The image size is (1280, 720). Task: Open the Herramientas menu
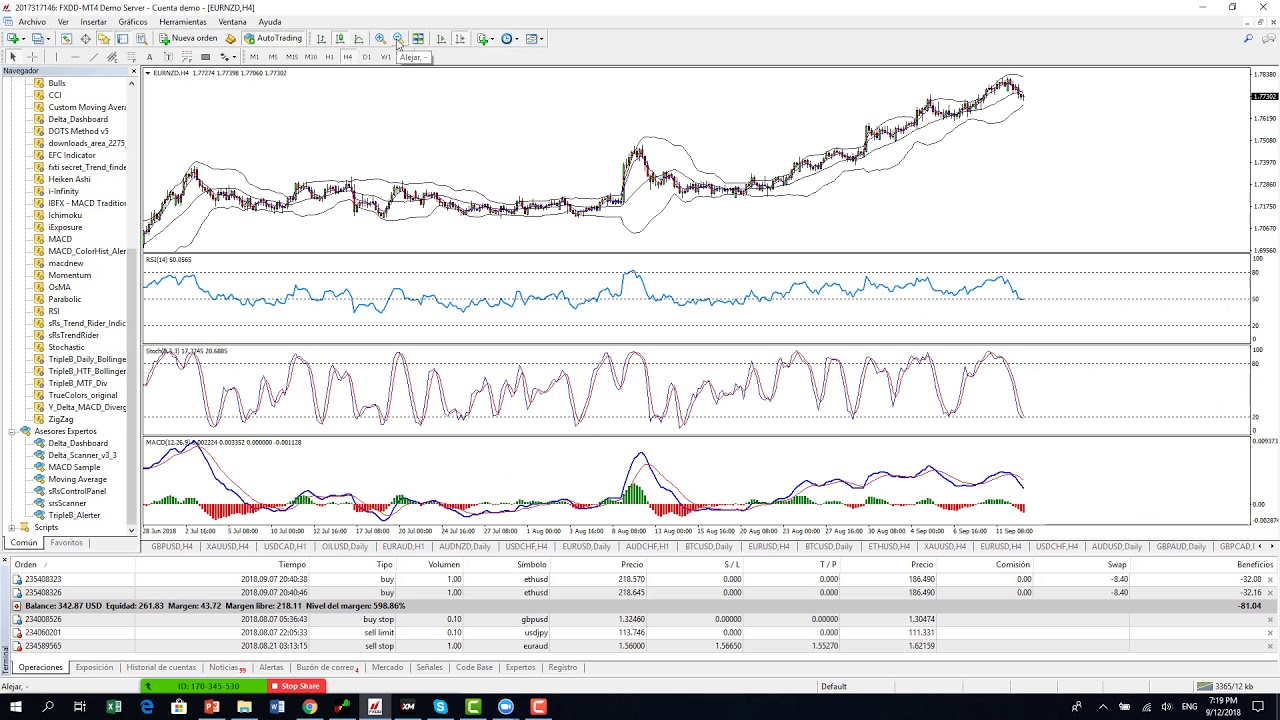[183, 22]
